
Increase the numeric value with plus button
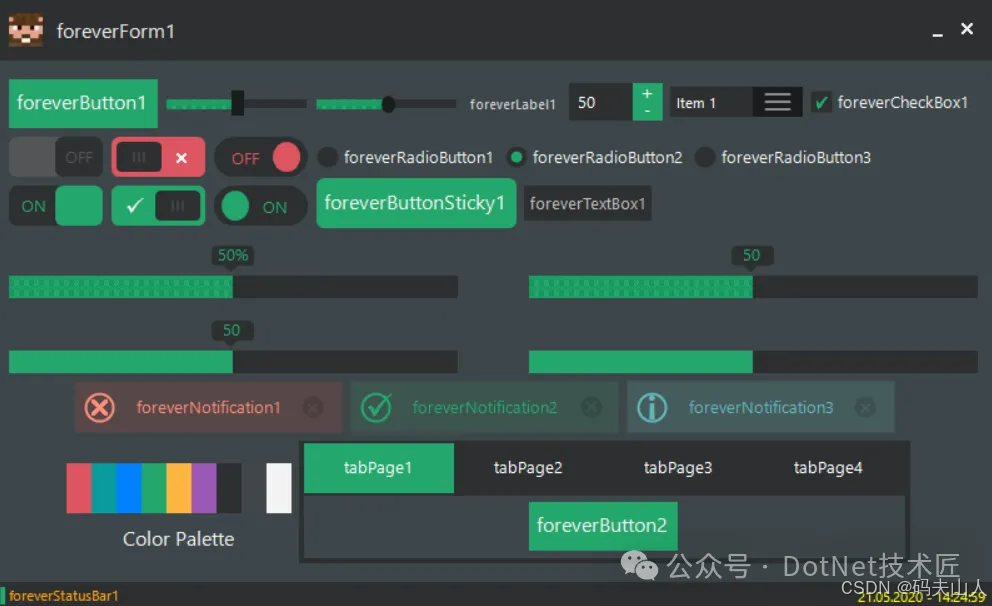point(647,94)
